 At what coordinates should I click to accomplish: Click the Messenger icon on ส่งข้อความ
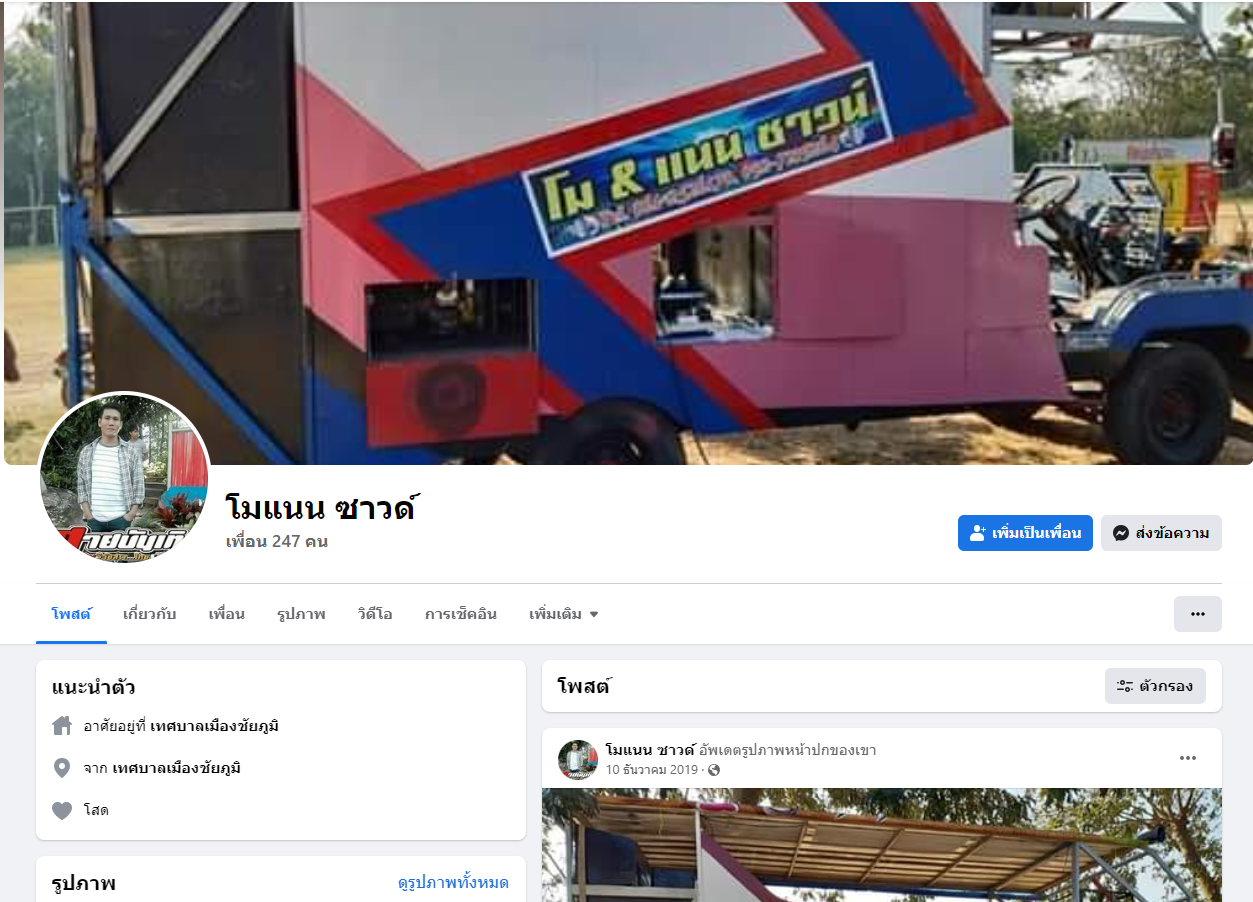coord(1122,533)
